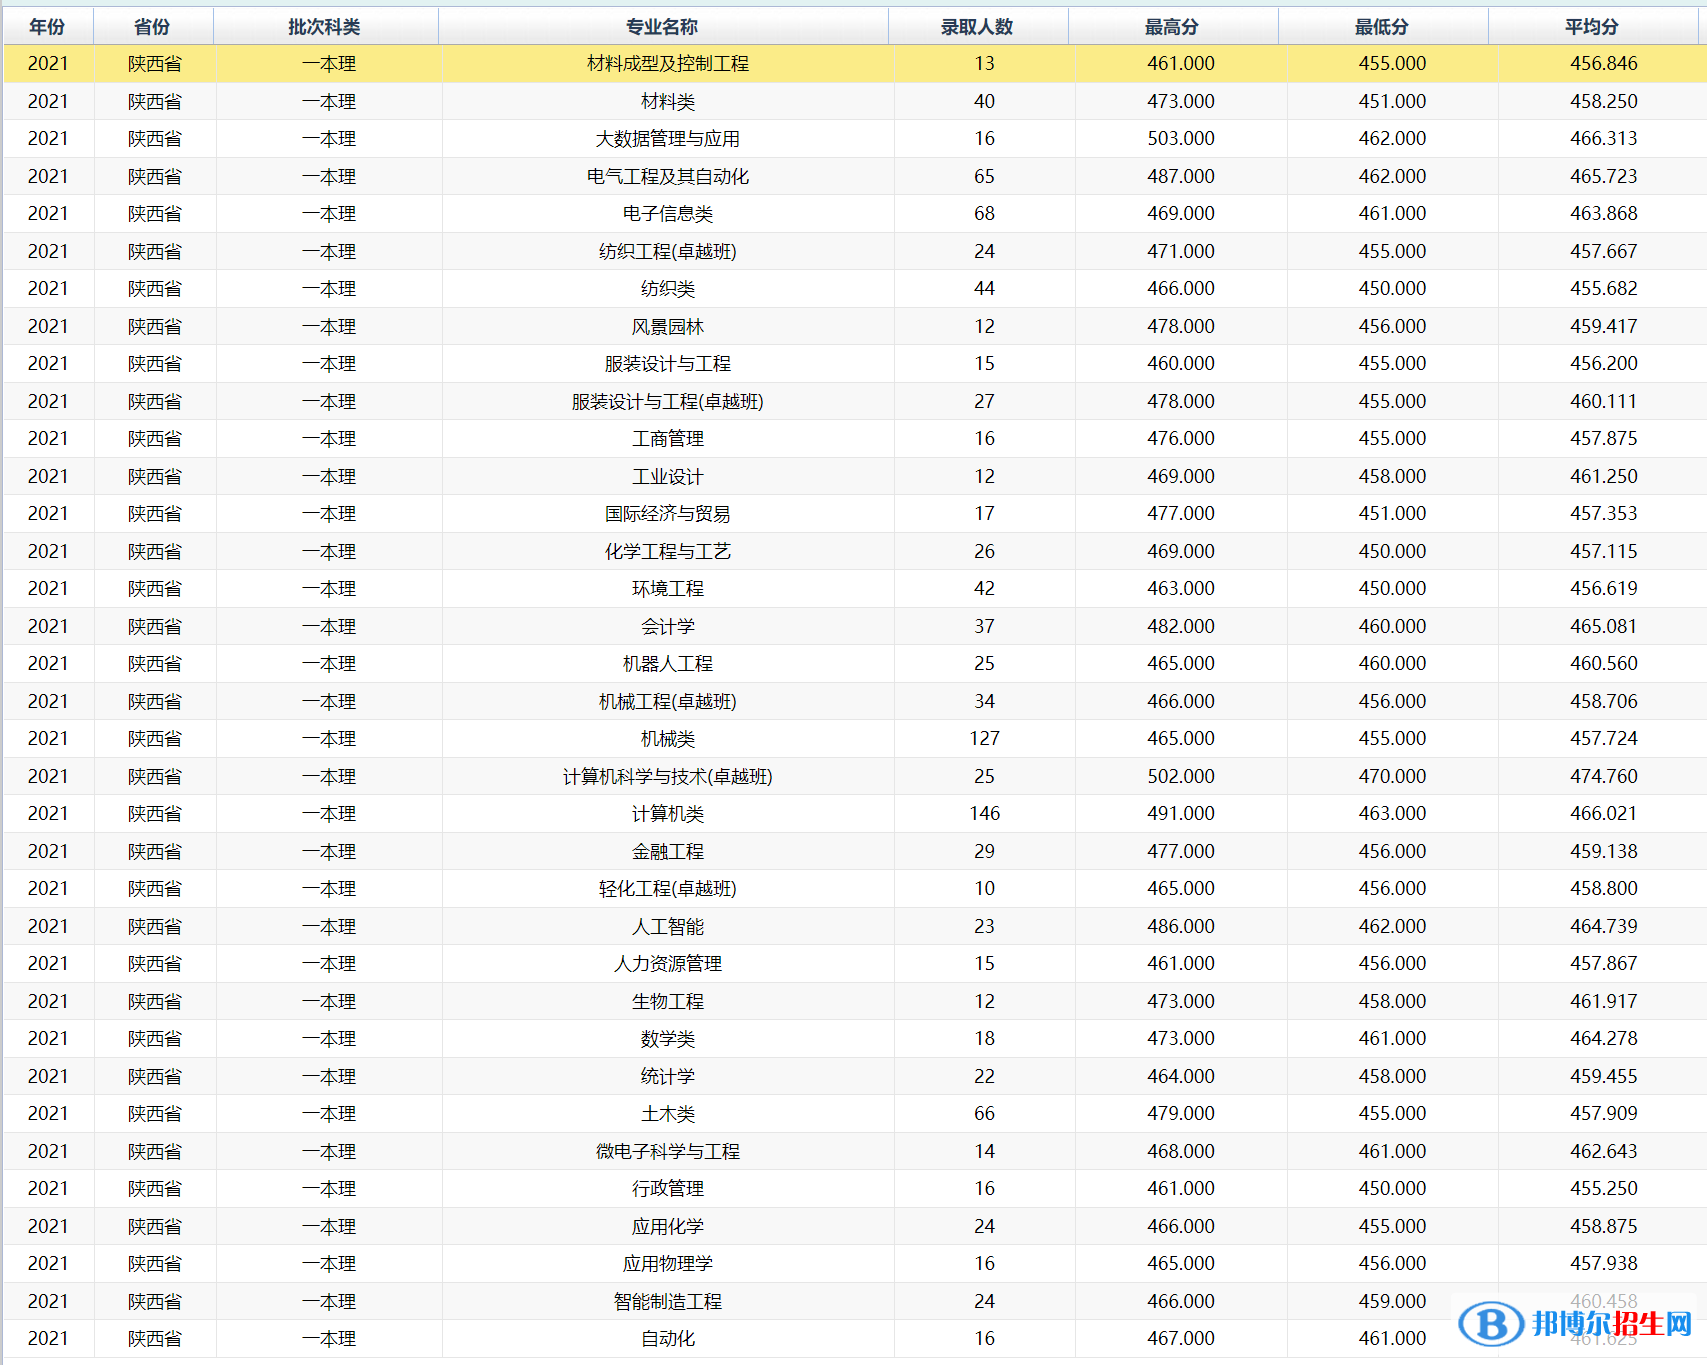
Task: Click the 502.000 highest score cell
Action: (x=1181, y=776)
